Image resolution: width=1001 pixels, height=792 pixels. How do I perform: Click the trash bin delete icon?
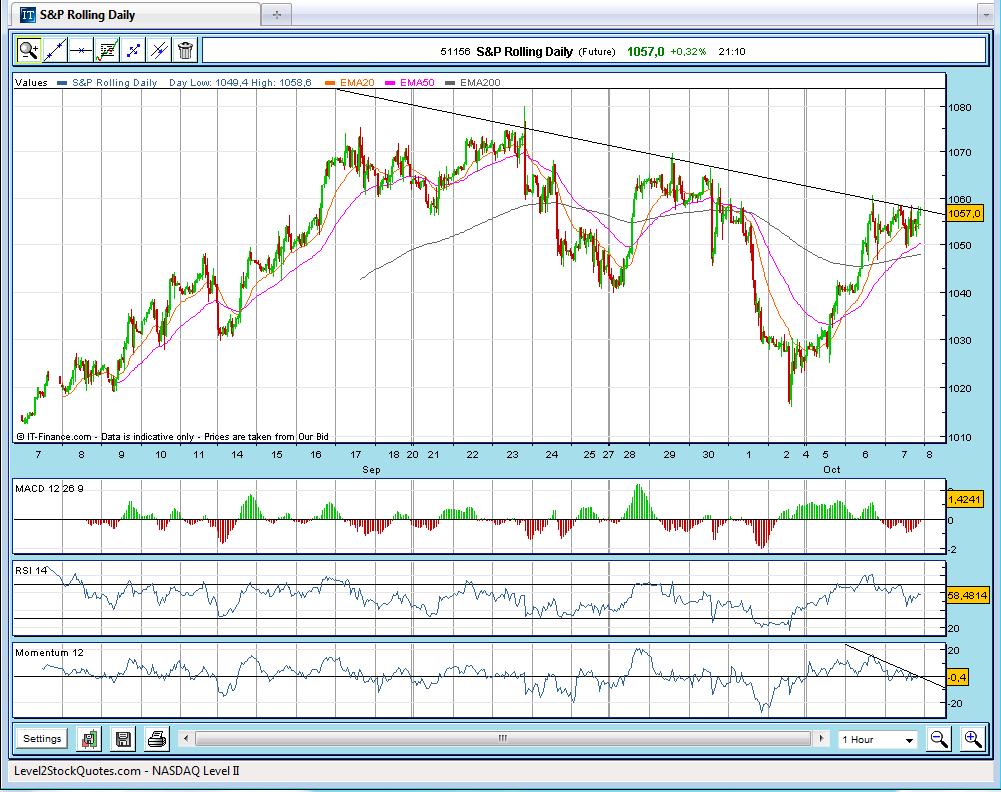point(185,50)
